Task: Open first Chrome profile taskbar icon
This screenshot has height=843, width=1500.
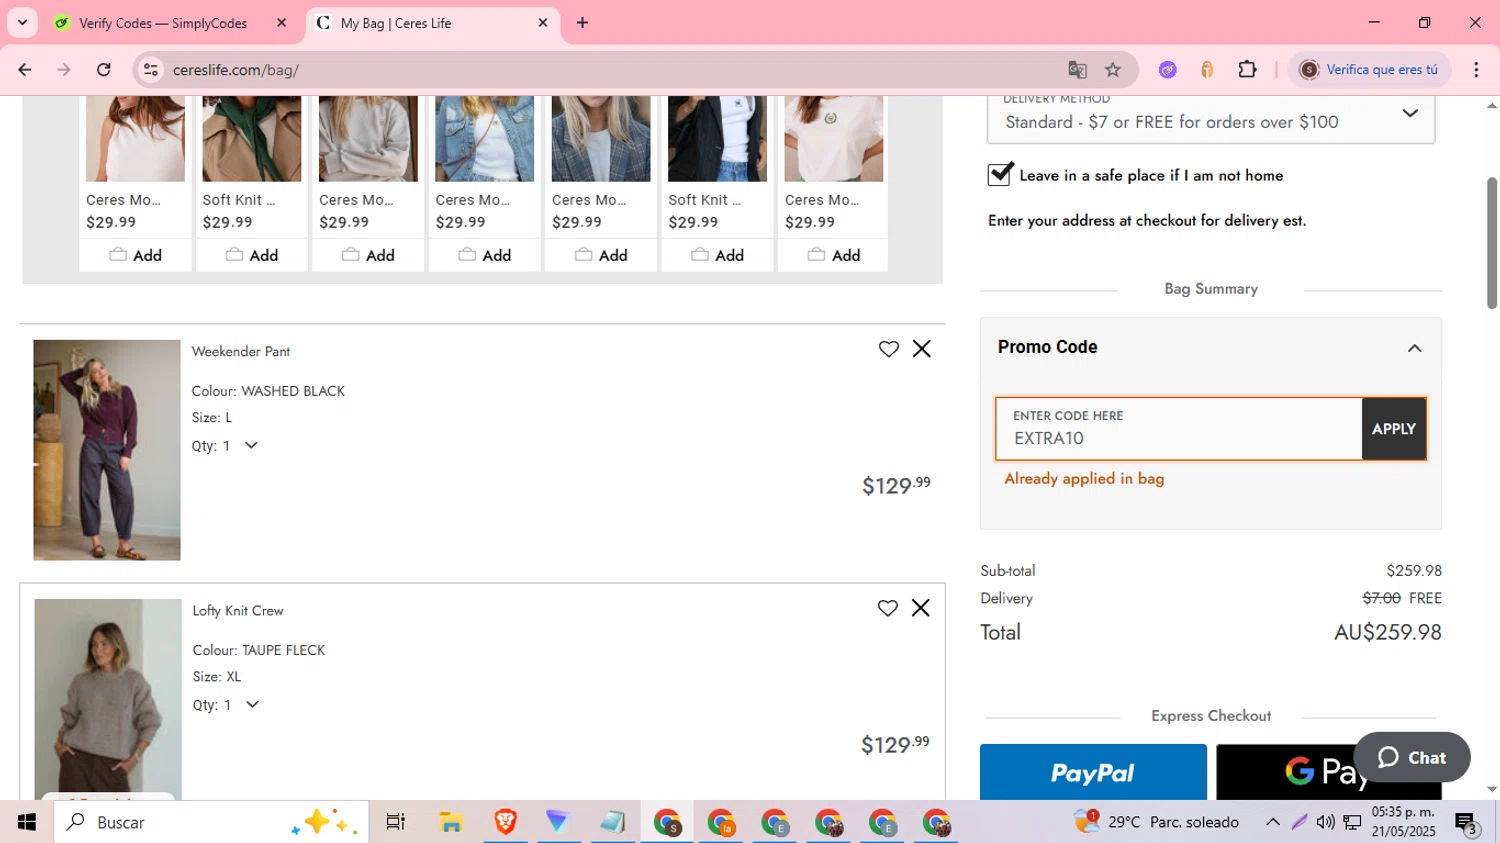Action: point(667,822)
